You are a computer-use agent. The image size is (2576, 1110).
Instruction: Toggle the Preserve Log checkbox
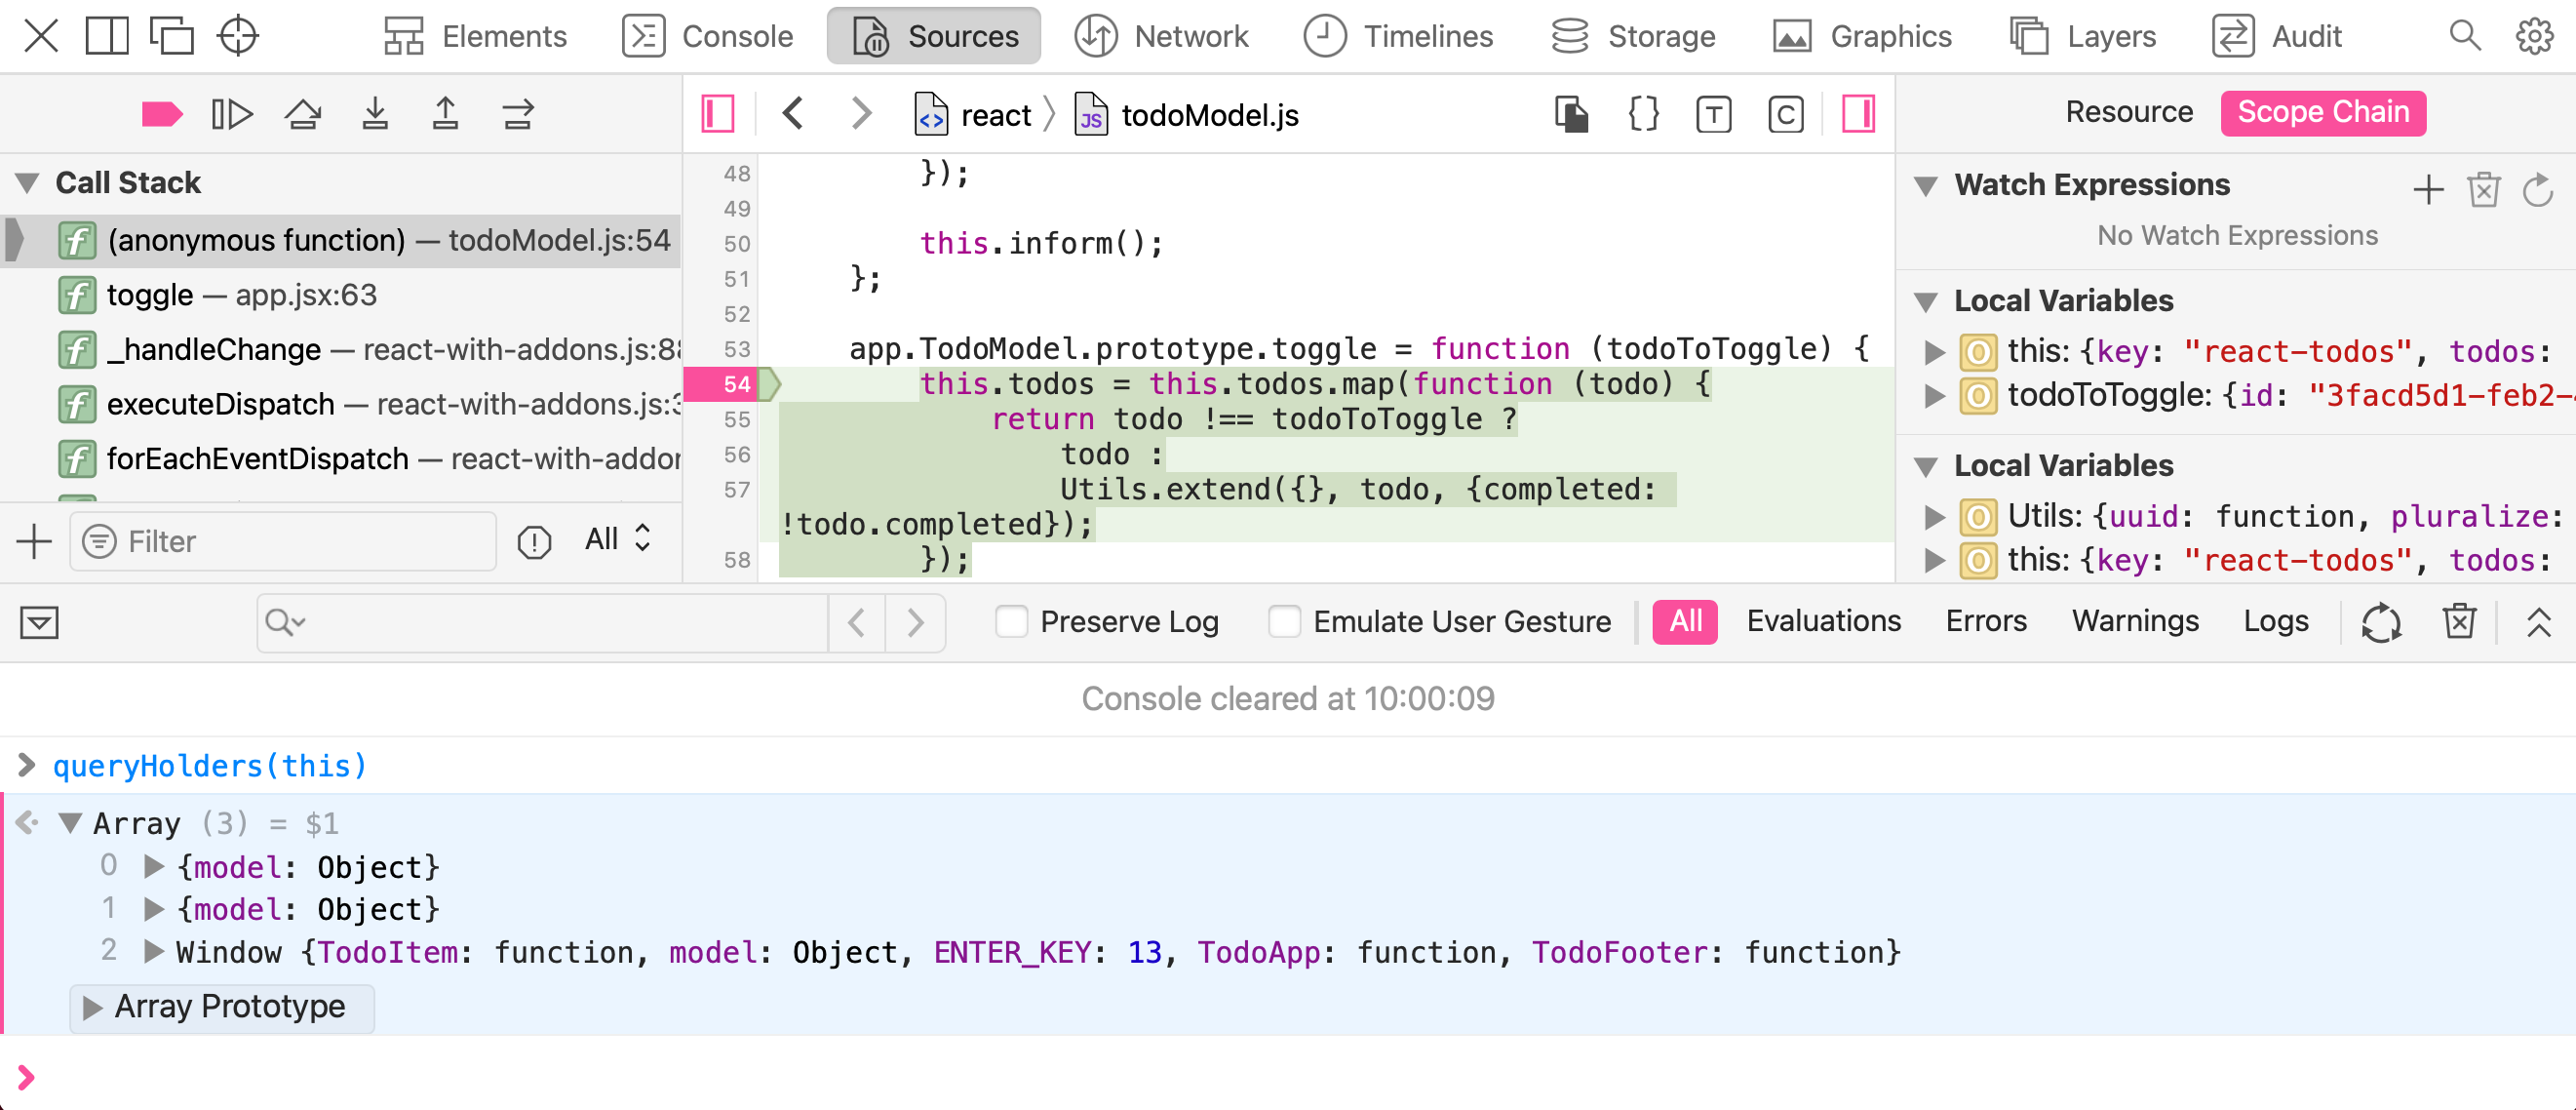(1010, 621)
